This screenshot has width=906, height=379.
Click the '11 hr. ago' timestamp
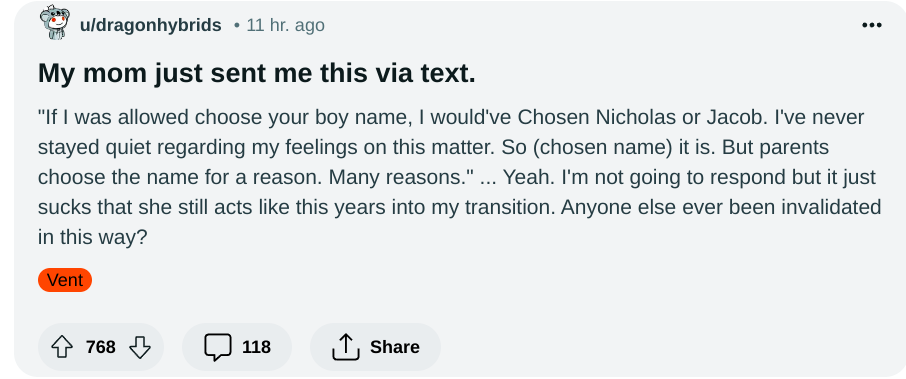285,25
